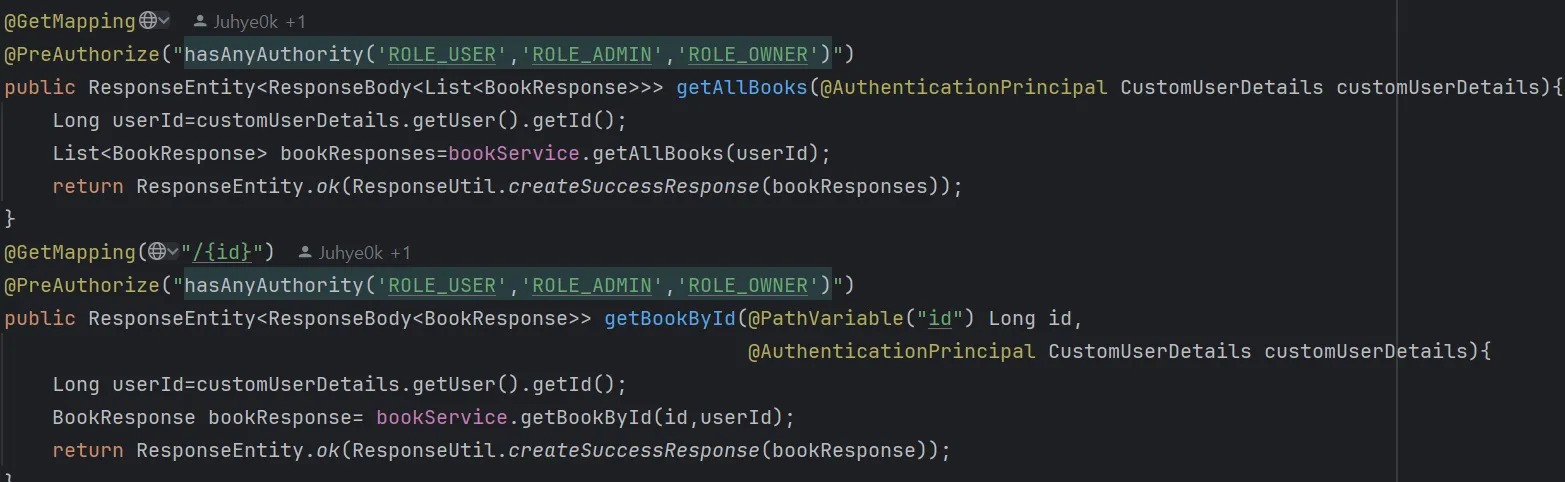Click author icon above getBookById method
The image size is (1565, 482).
tap(305, 253)
